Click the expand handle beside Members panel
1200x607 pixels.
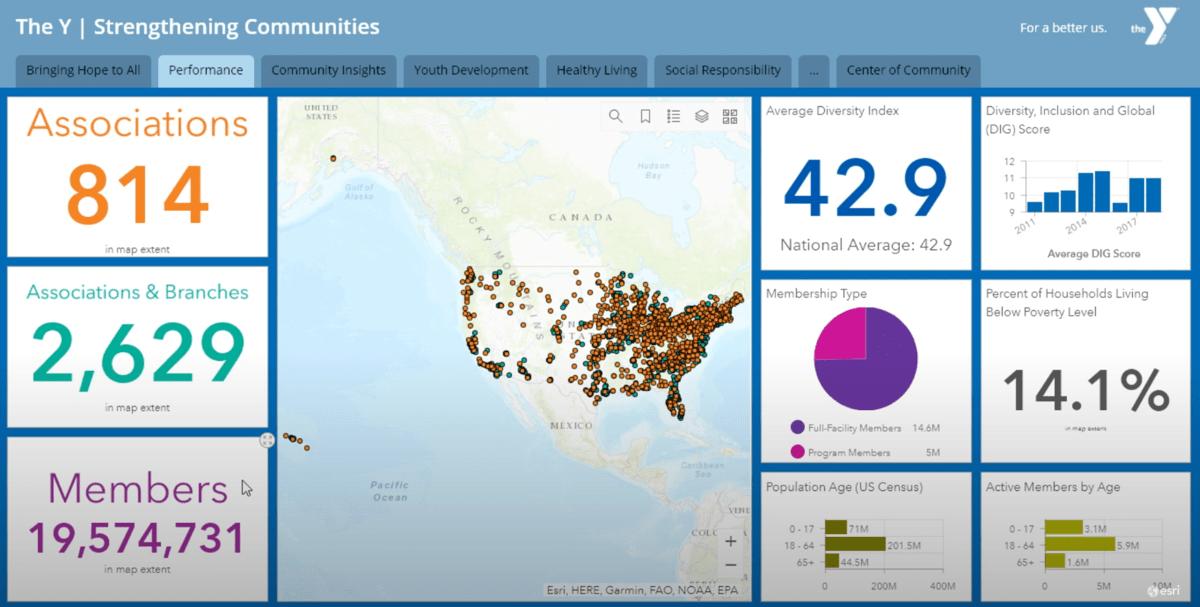[x=267, y=440]
